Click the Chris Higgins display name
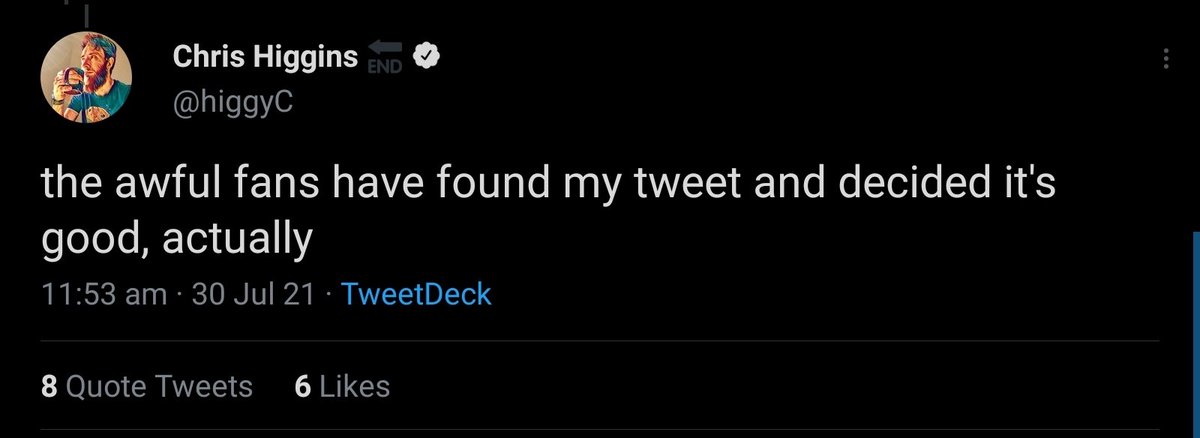Viewport: 1200px width, 438px height. click(265, 59)
